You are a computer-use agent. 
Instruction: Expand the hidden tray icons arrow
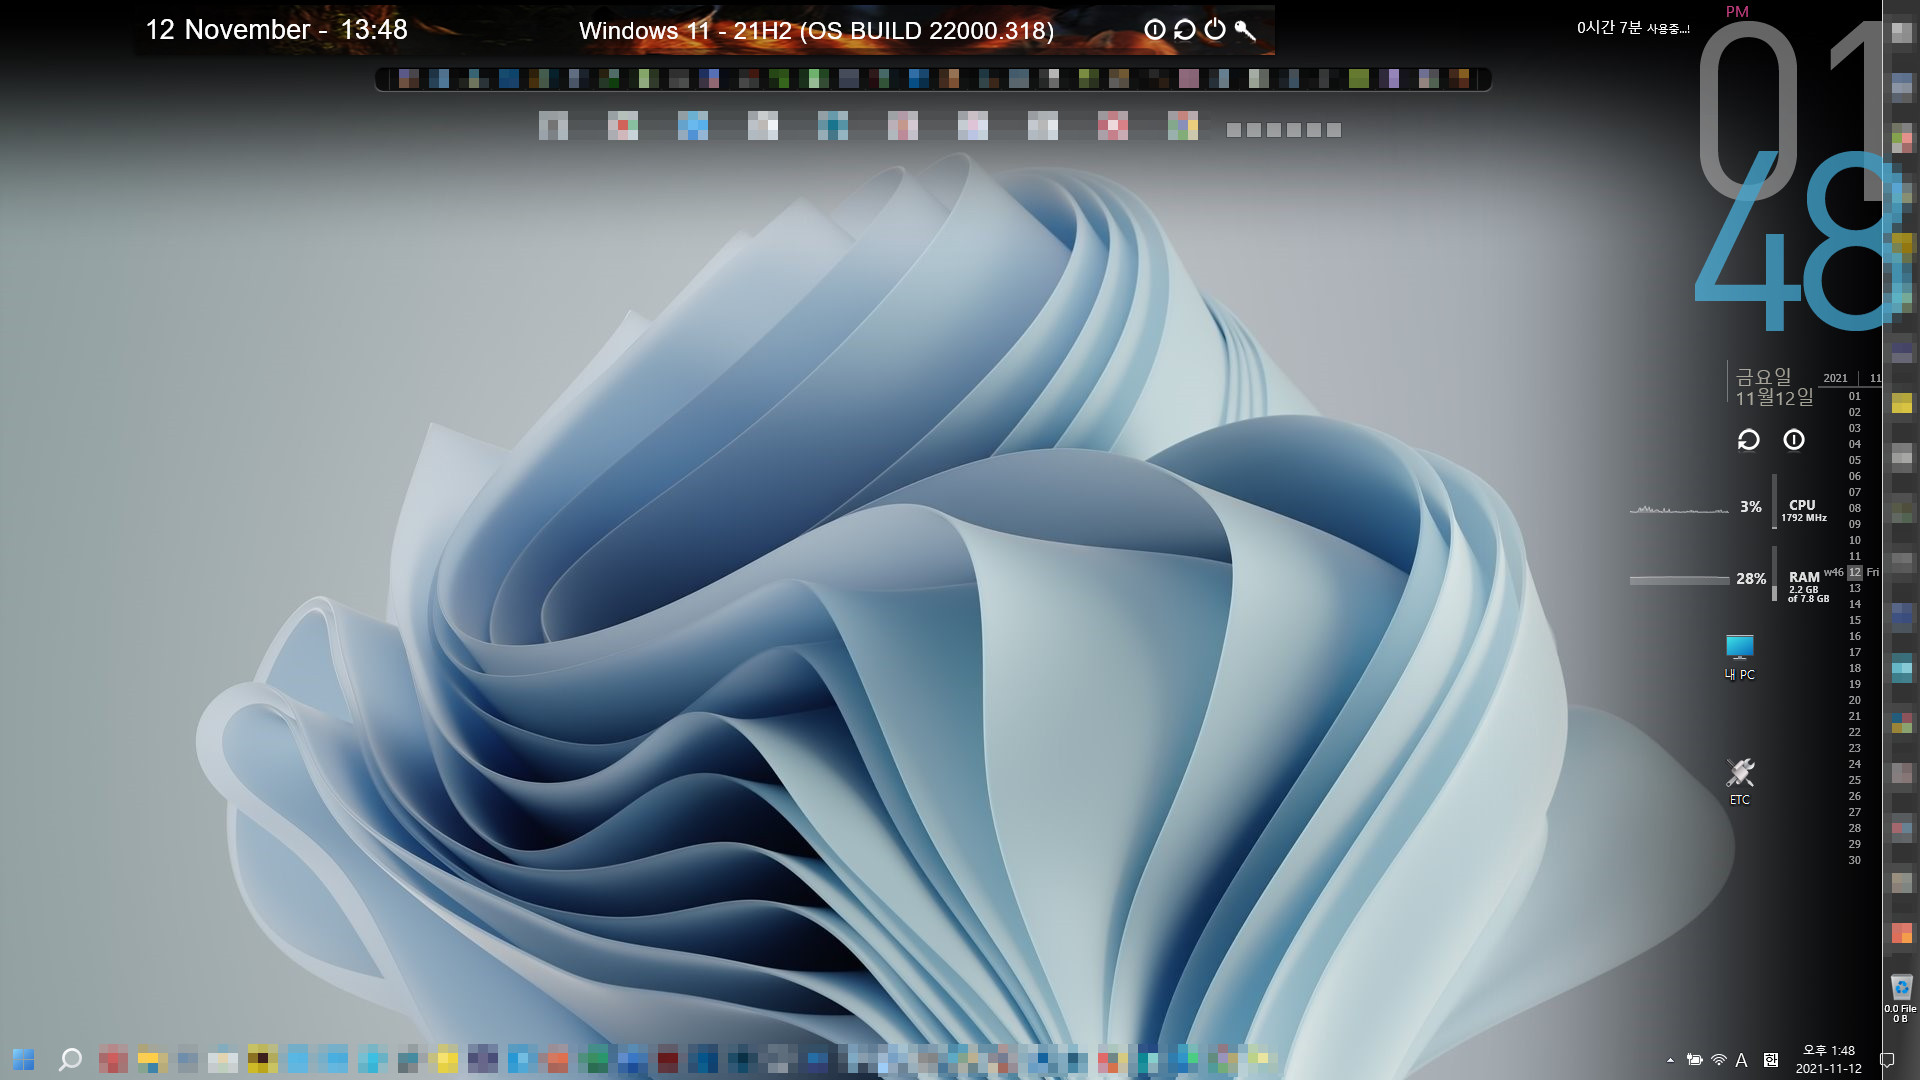click(1670, 1060)
